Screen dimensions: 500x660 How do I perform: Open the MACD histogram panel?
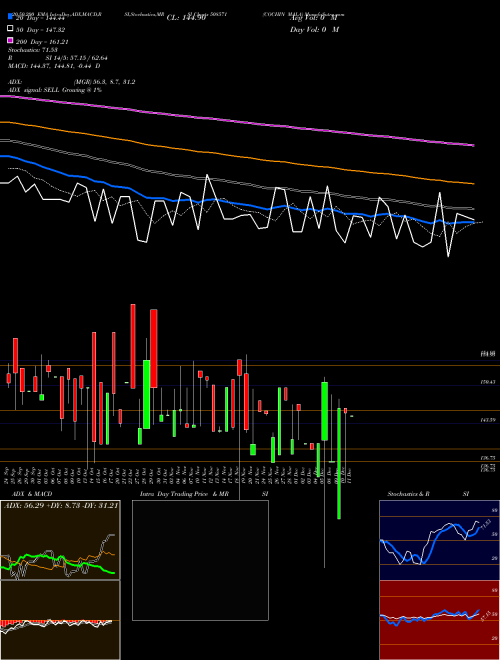point(60,620)
